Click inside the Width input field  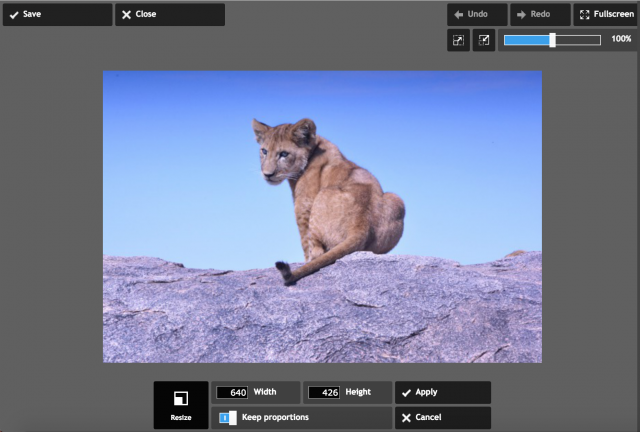click(232, 393)
